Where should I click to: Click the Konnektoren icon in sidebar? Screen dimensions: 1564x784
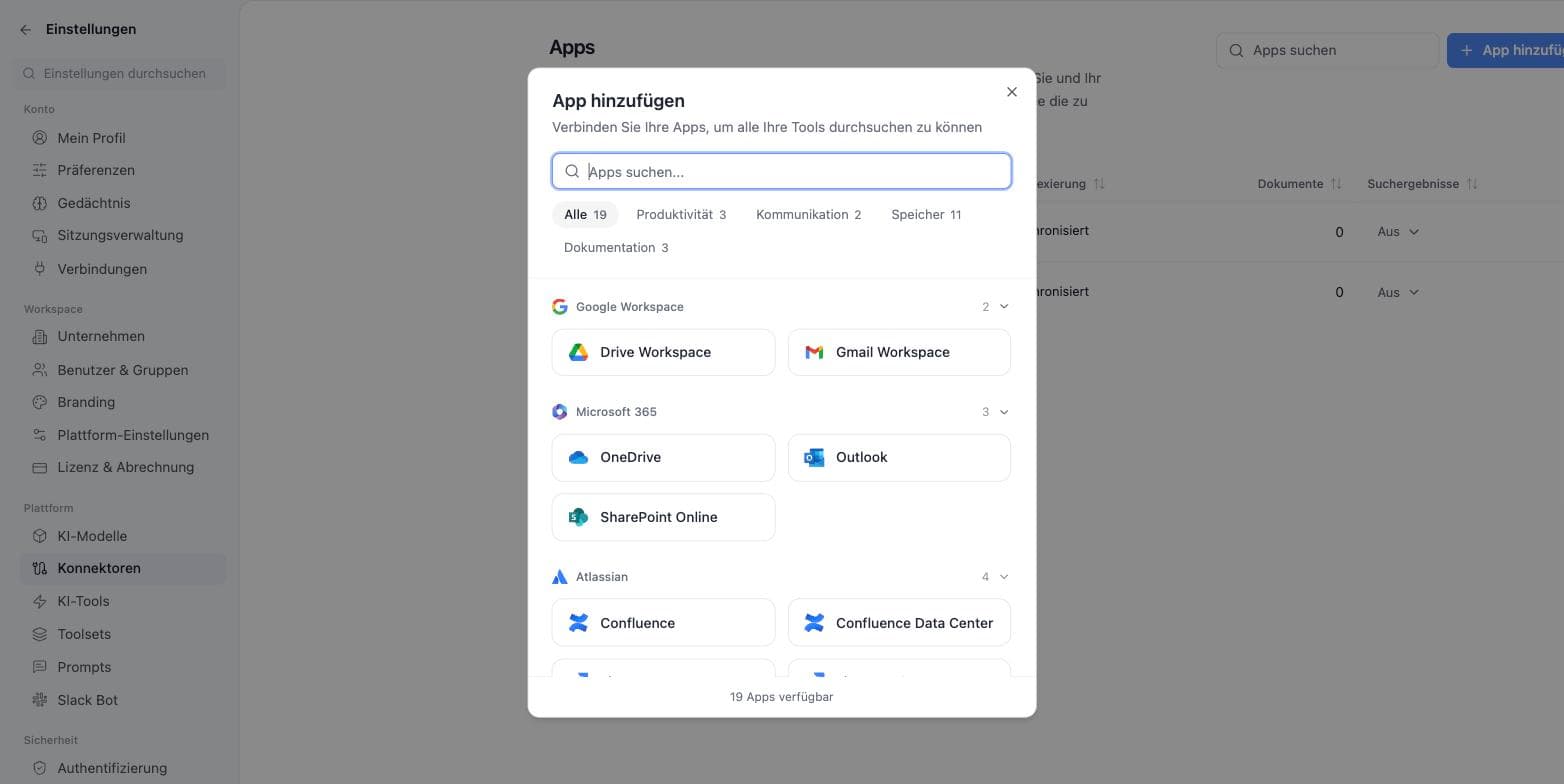point(40,568)
